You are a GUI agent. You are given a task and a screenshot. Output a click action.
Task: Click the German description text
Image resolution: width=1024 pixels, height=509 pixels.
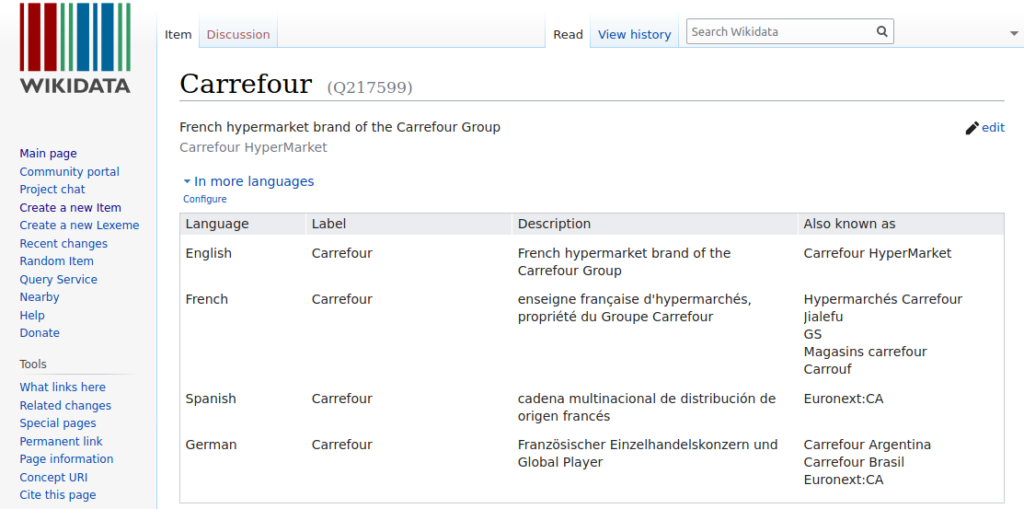point(648,453)
